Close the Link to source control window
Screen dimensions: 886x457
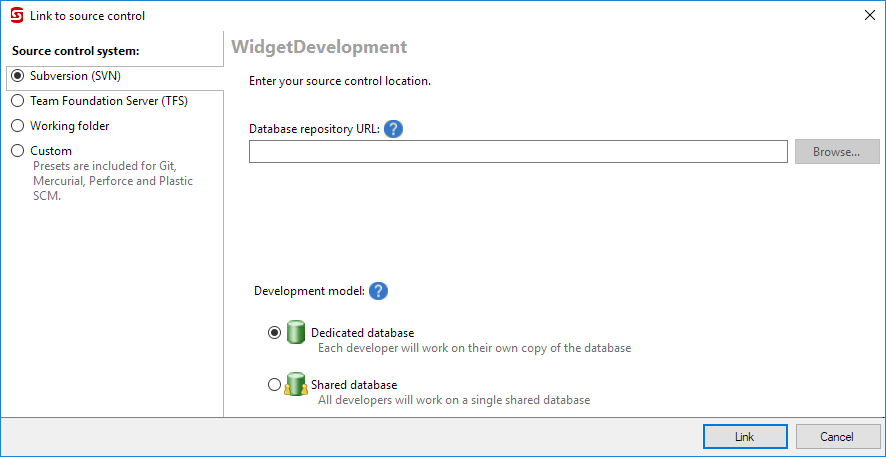(866, 15)
